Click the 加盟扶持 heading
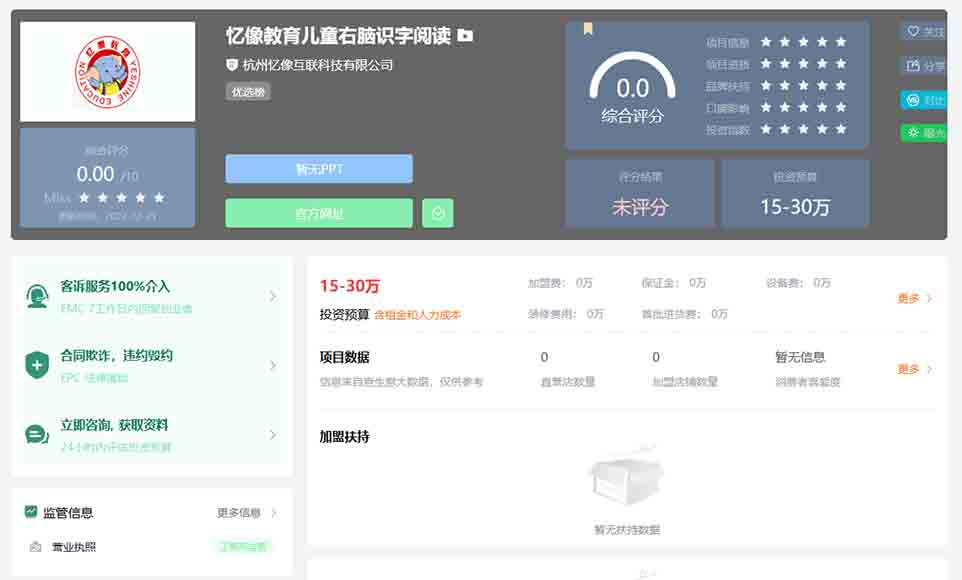The width and height of the screenshot is (962, 580). pos(344,437)
